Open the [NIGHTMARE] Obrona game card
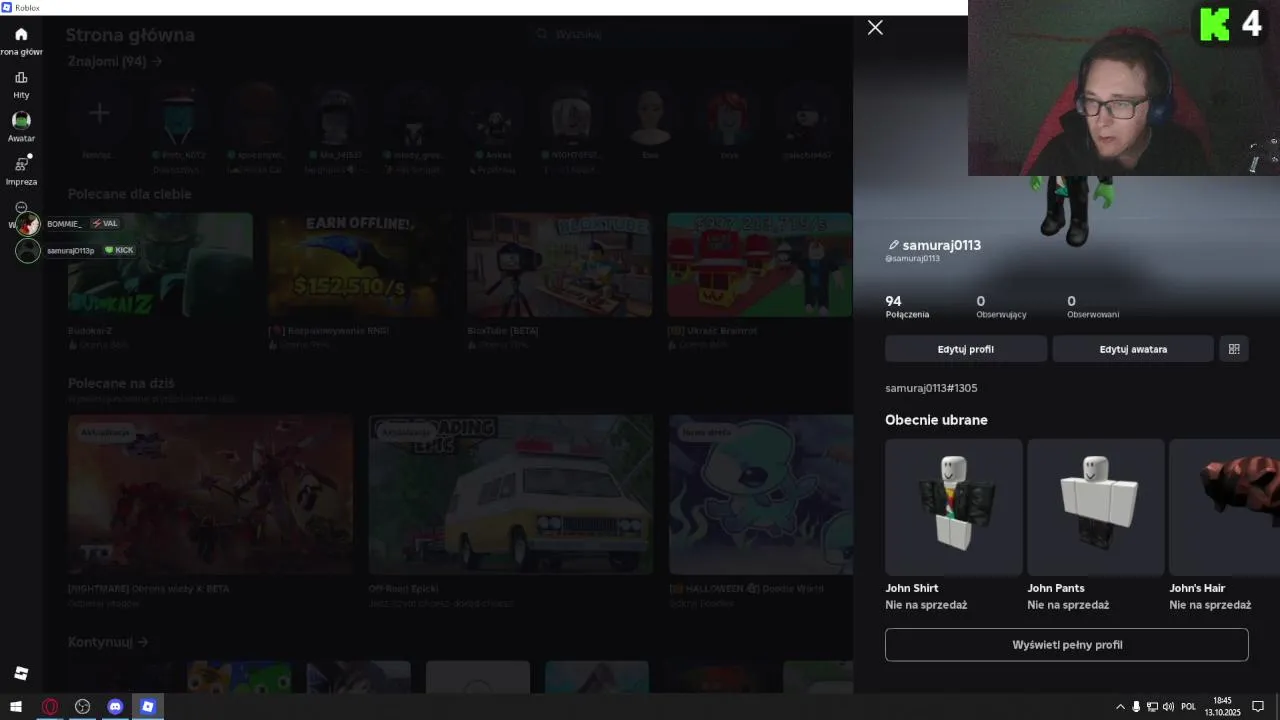This screenshot has height=720, width=1280. (x=210, y=512)
